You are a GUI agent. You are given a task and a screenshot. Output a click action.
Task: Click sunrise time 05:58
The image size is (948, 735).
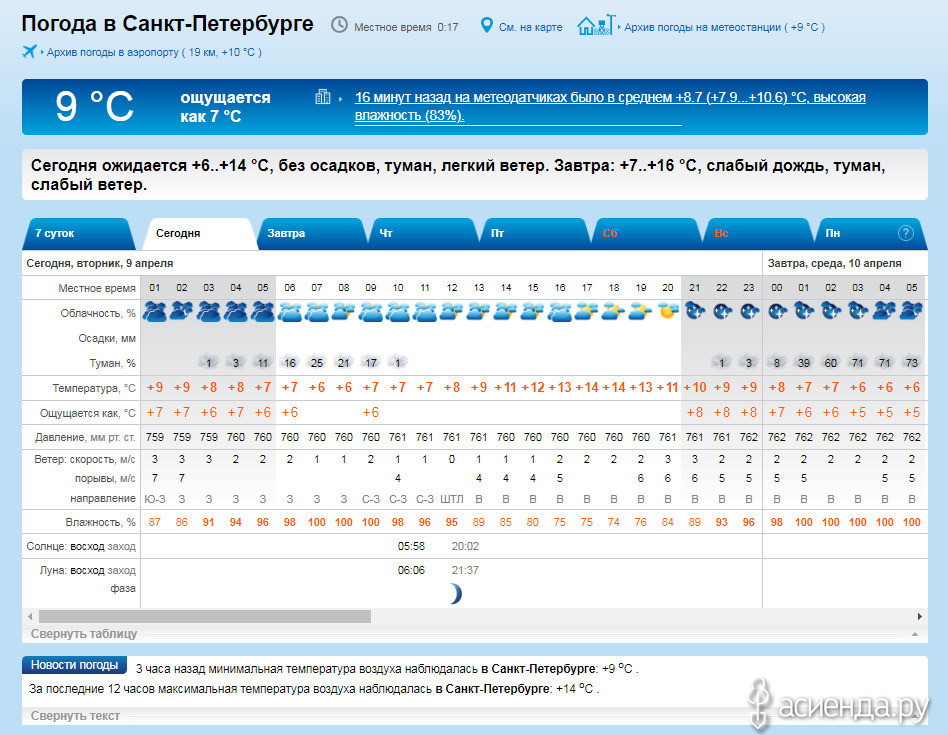411,546
